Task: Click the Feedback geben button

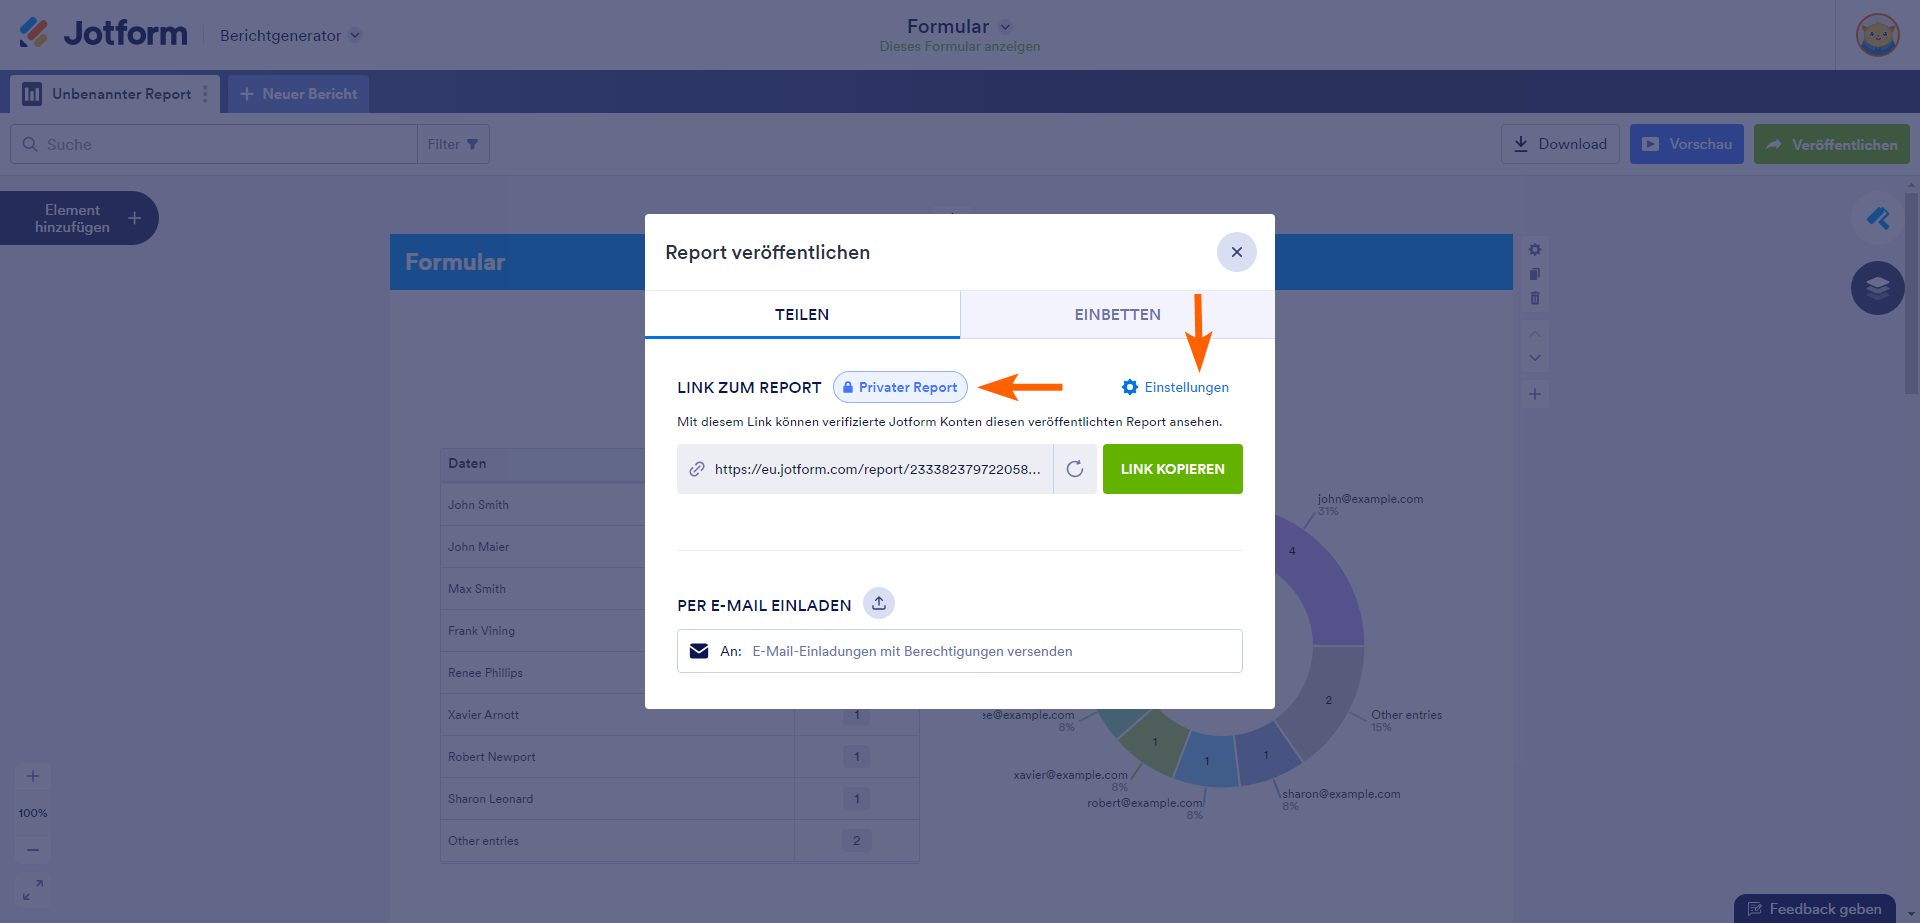Action: point(1814,909)
